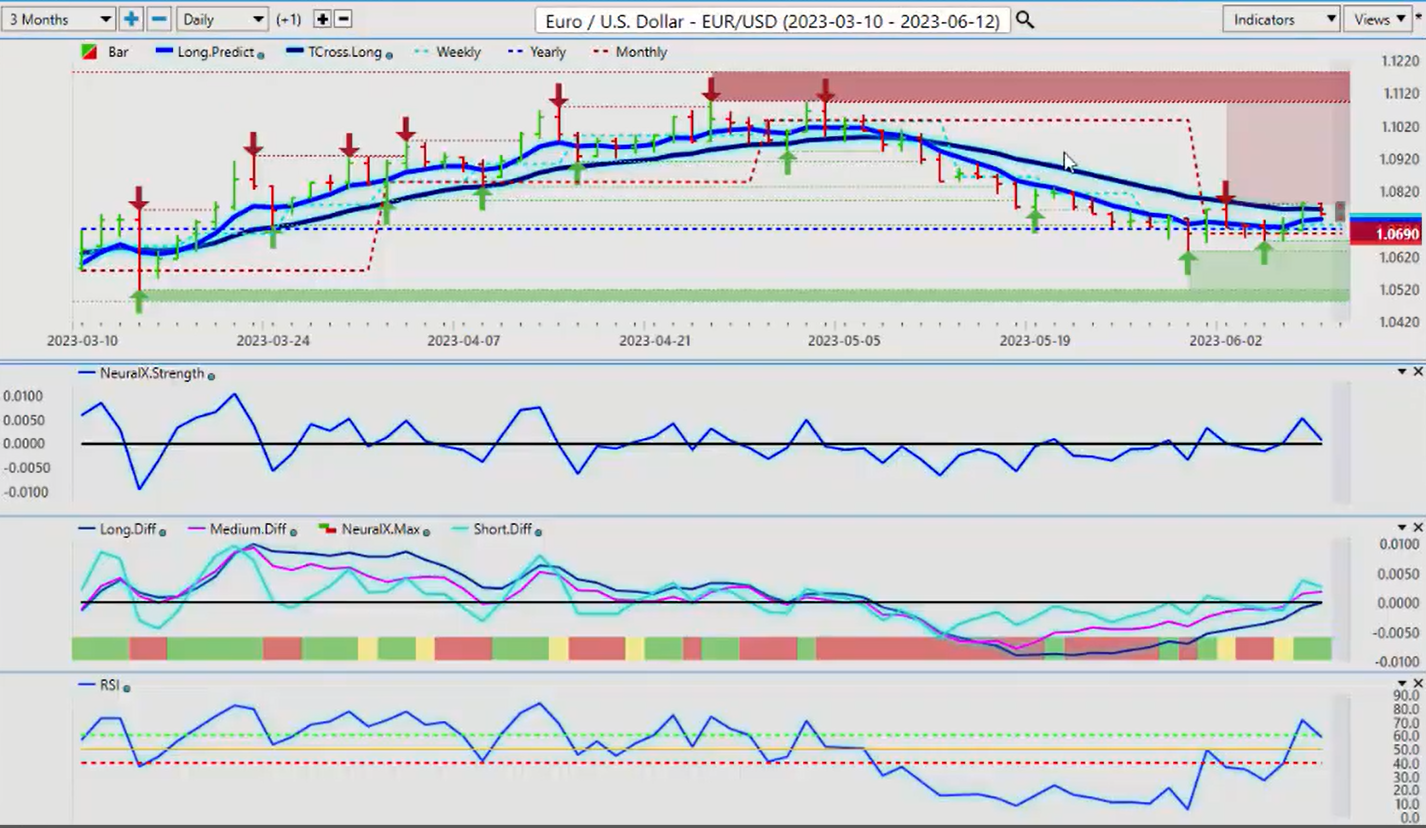Click the settings dot beside Long.Predict
Screen dimensions: 1426x828
coord(261,55)
